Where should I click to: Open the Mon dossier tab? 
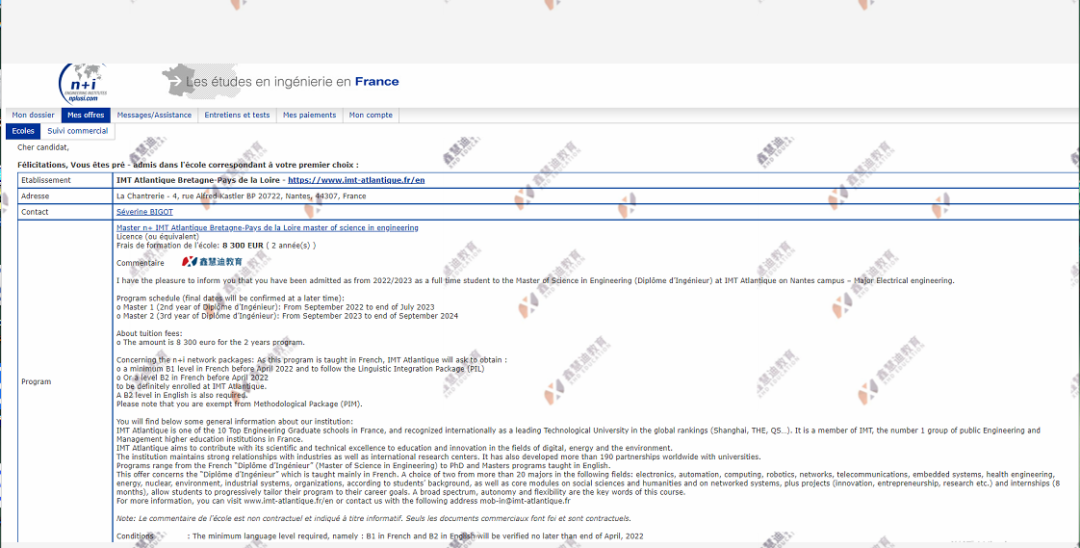pos(33,115)
